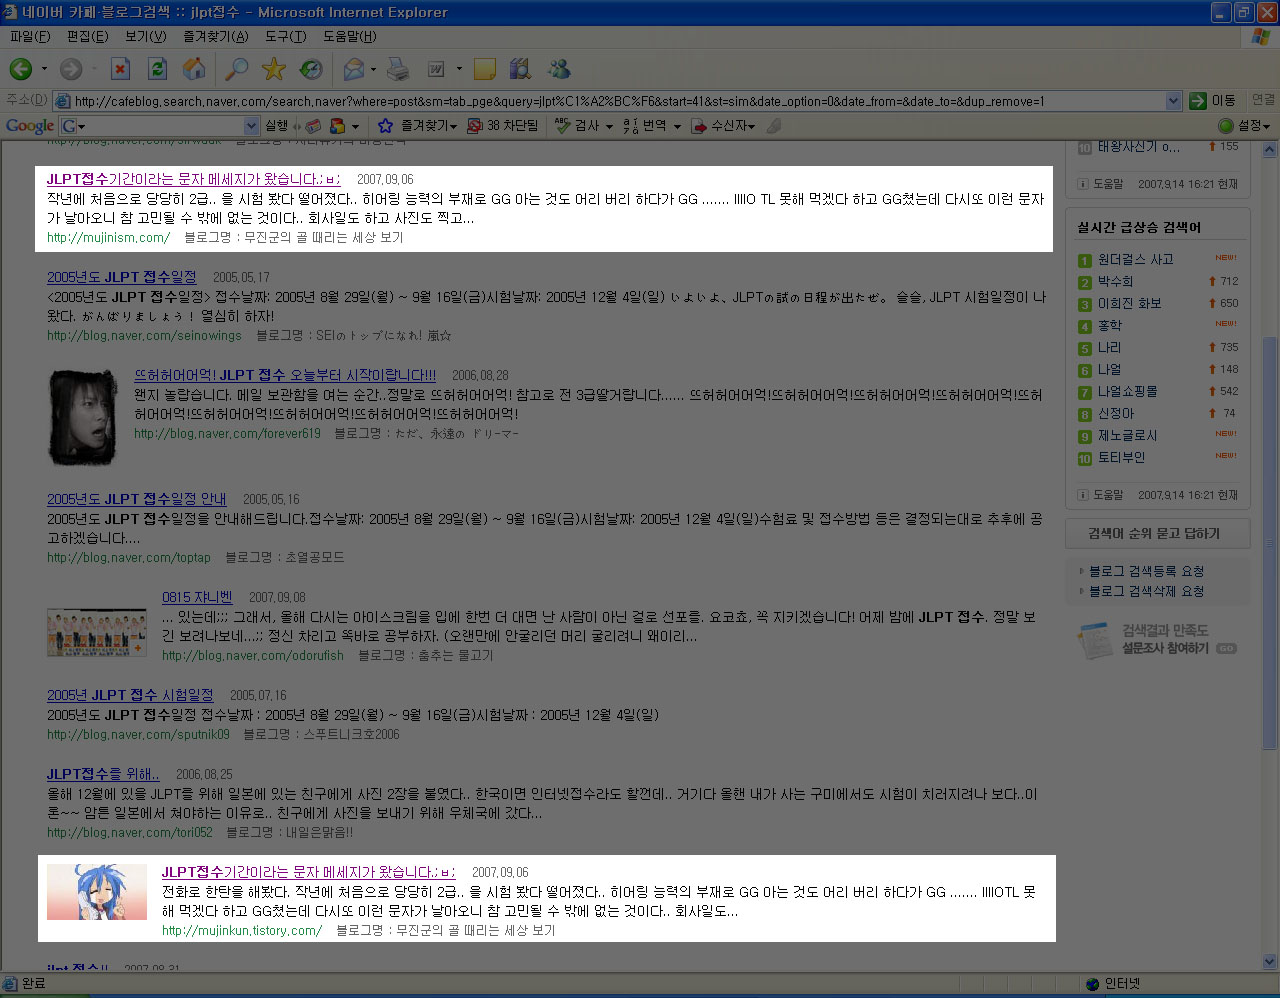The width and height of the screenshot is (1280, 998).
Task: Open the 0815 쟈니벤 result link
Action: pyautogui.click(x=197, y=597)
